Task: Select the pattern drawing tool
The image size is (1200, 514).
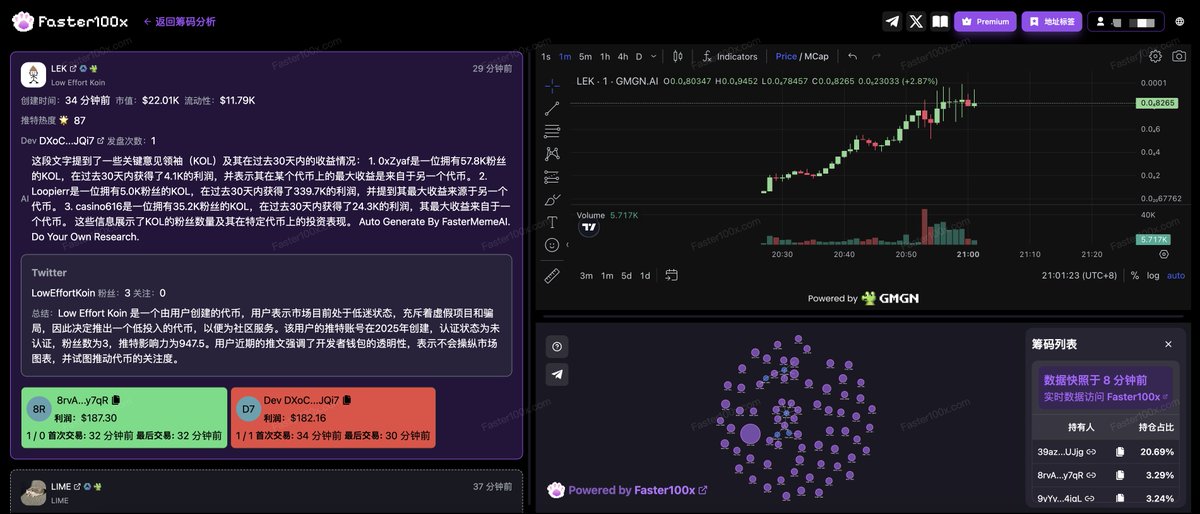Action: [552, 154]
